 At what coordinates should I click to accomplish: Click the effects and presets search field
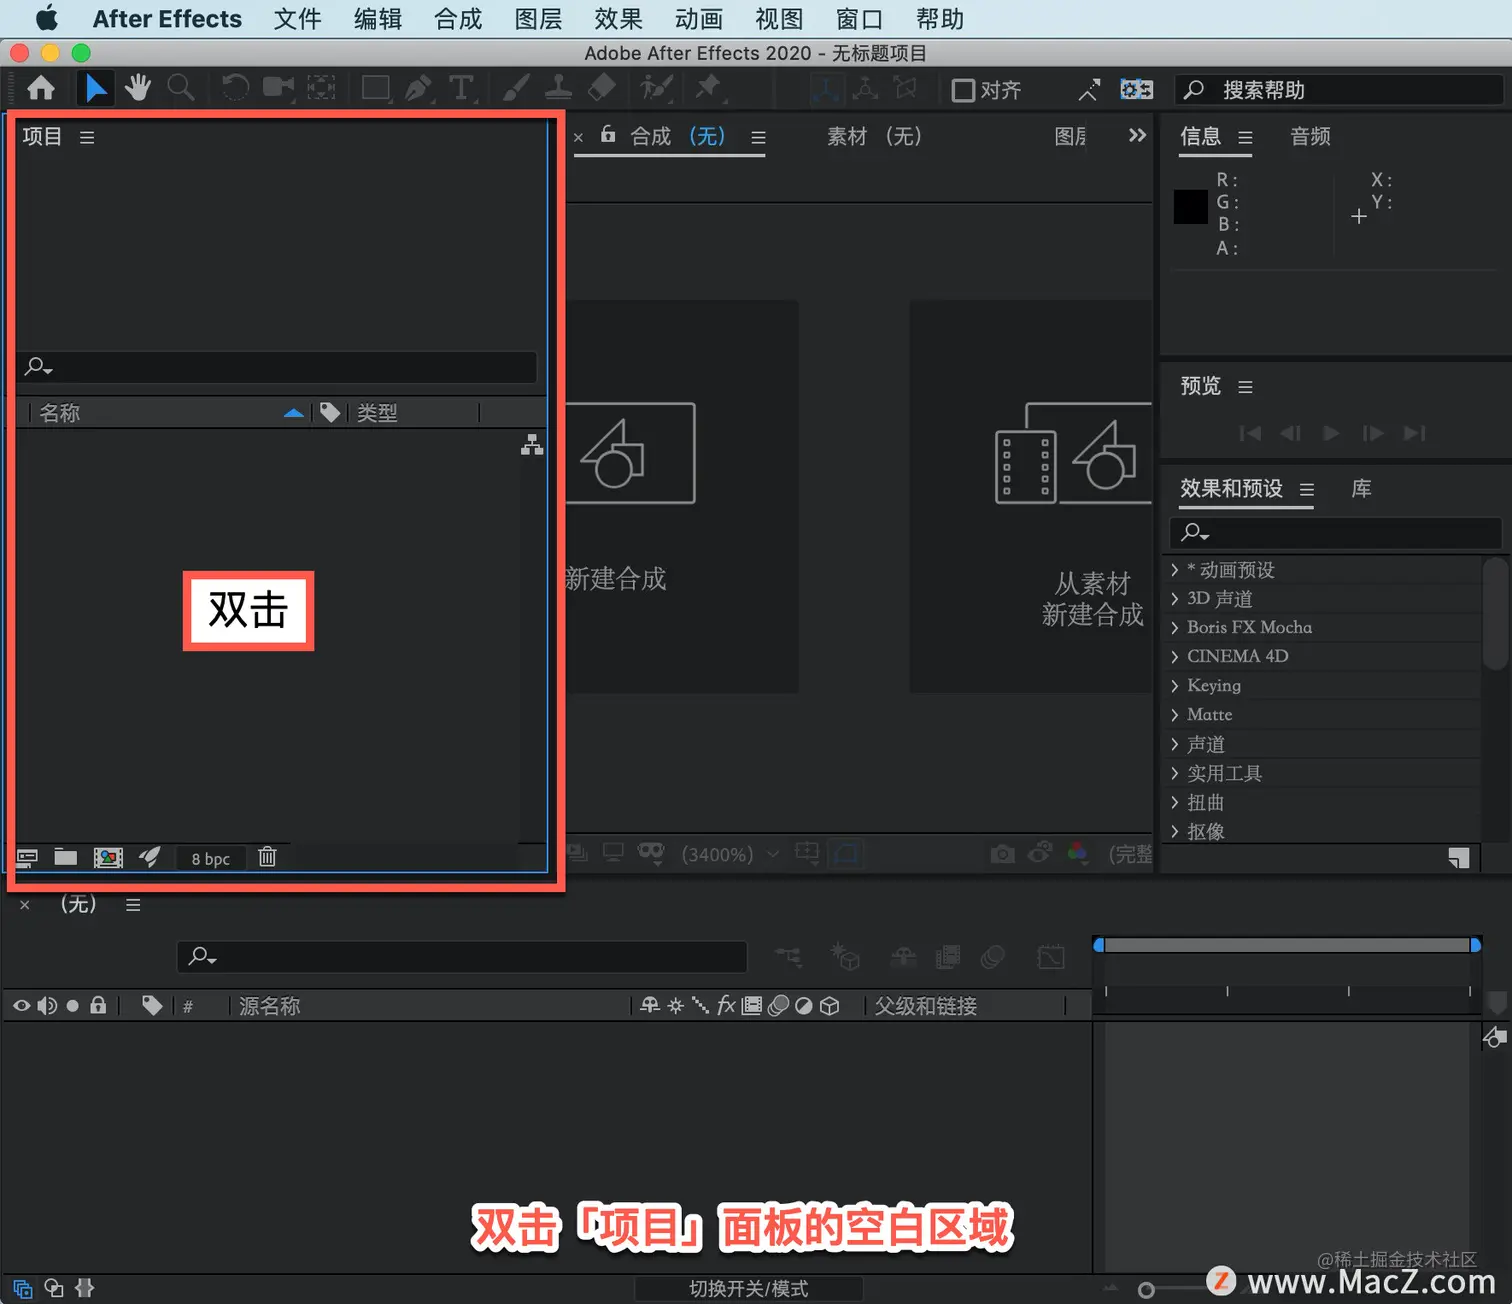click(1335, 532)
